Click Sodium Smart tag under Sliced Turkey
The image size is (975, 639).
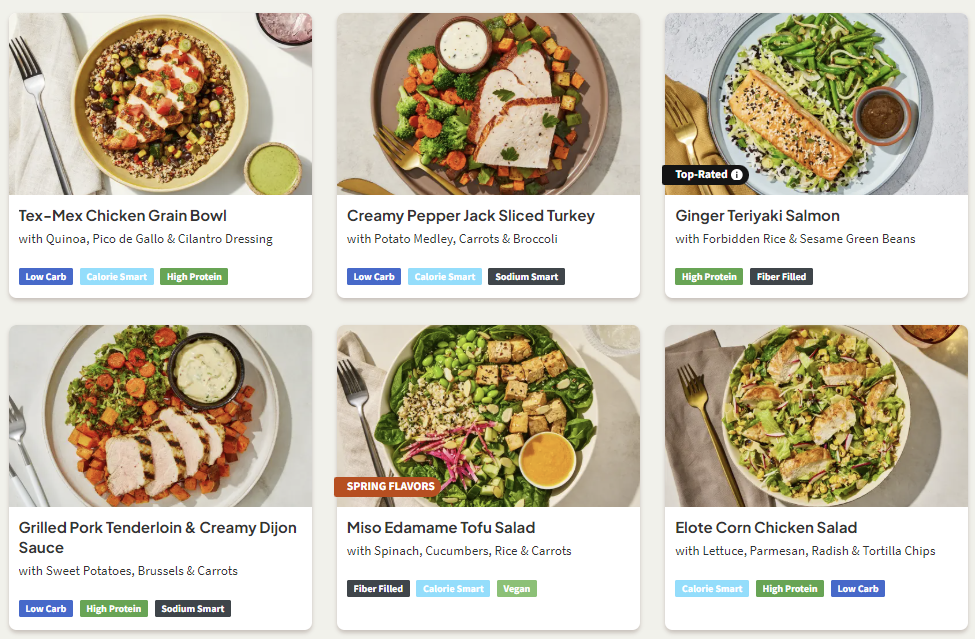click(527, 277)
